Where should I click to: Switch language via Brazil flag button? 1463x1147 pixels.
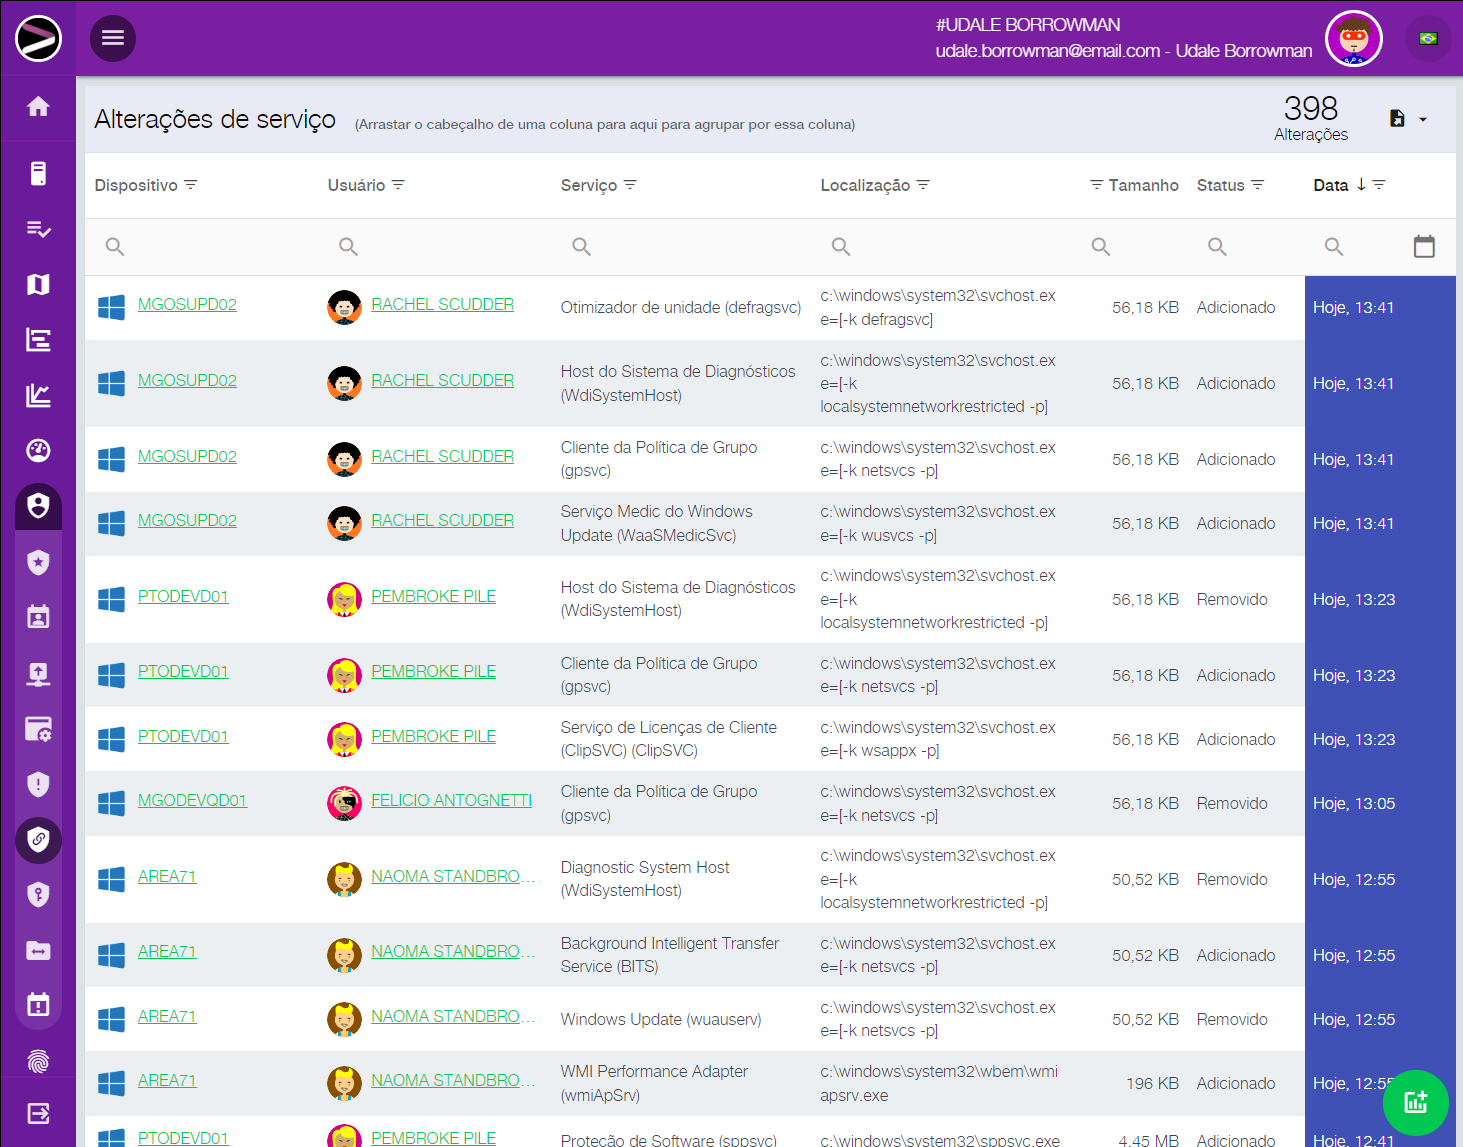[1428, 39]
